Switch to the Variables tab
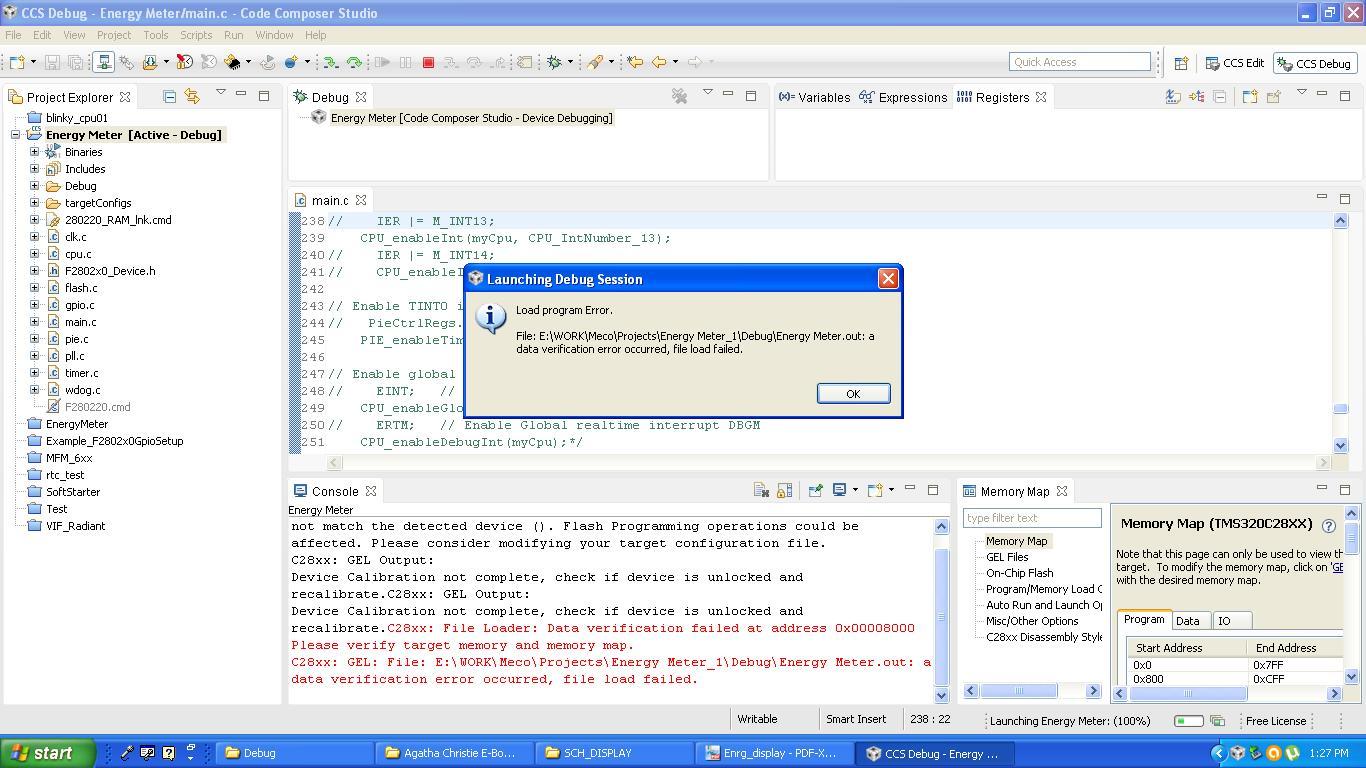 point(814,97)
